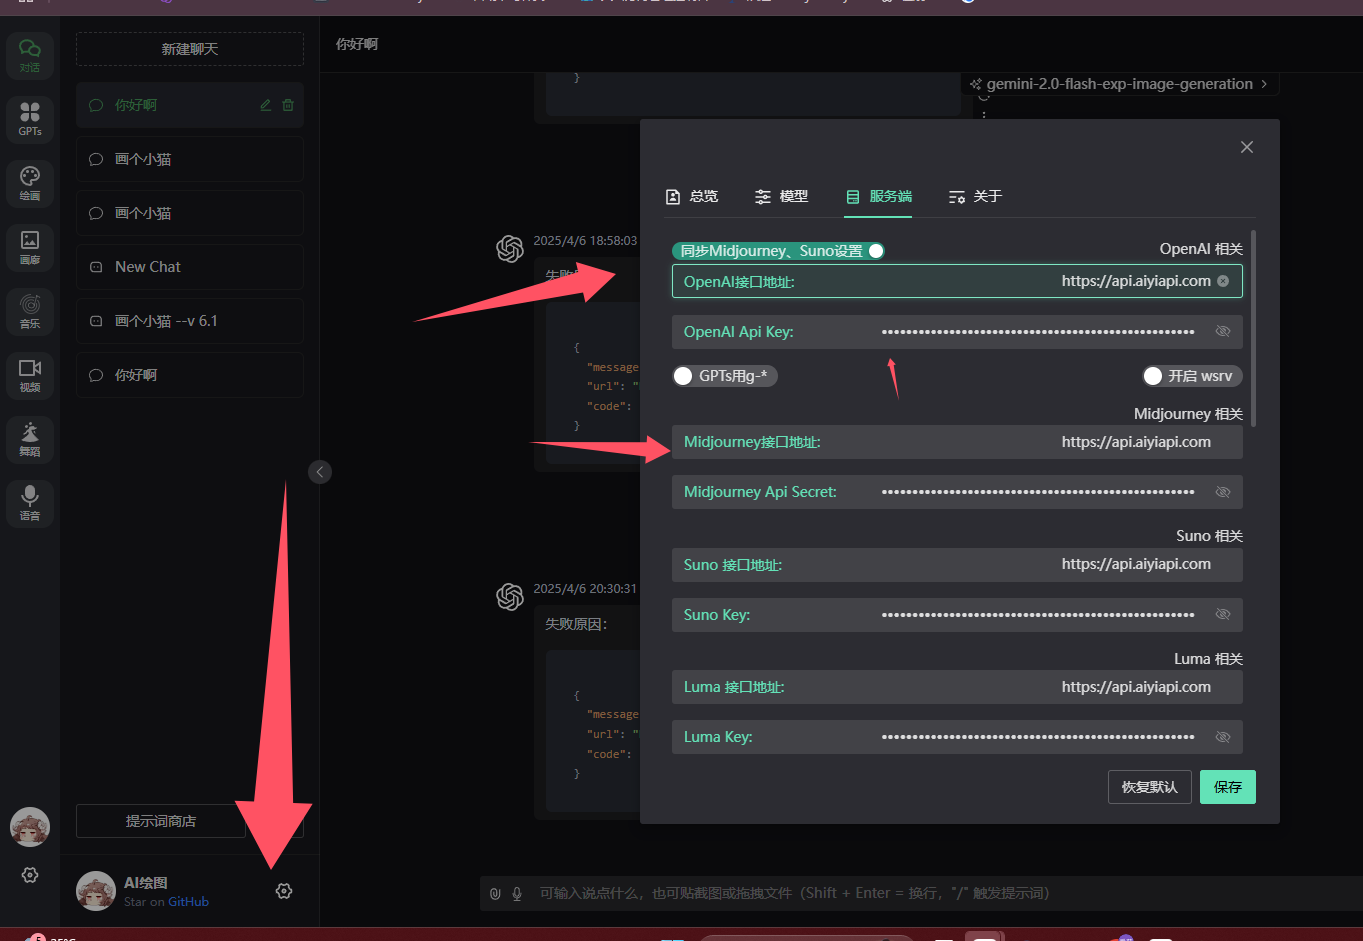Click the gear icon at bottom of left icon bar

point(30,875)
